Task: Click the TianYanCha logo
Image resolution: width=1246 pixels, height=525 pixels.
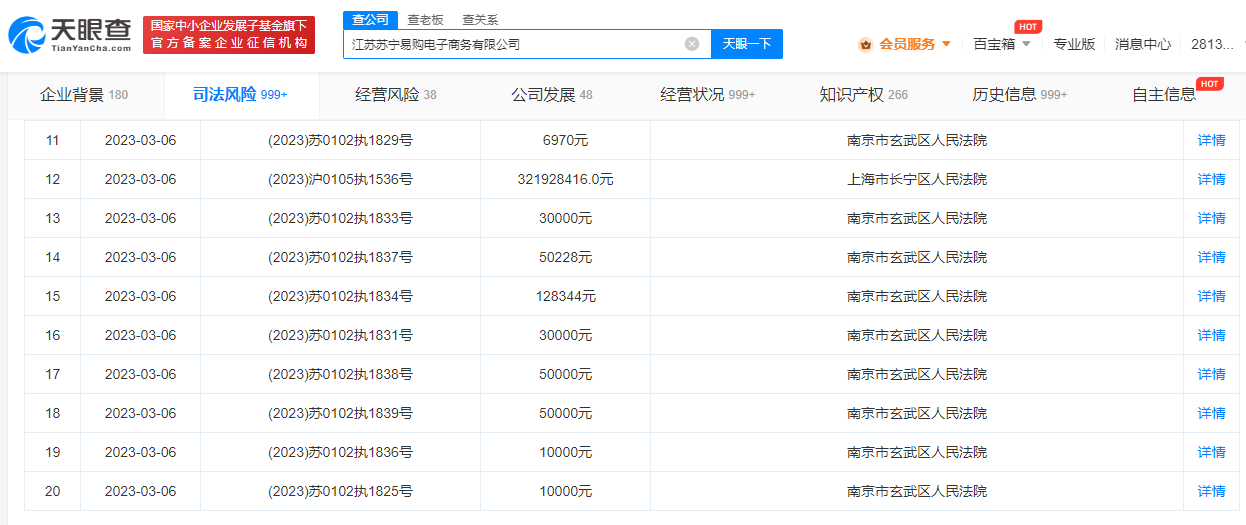Action: coord(70,35)
